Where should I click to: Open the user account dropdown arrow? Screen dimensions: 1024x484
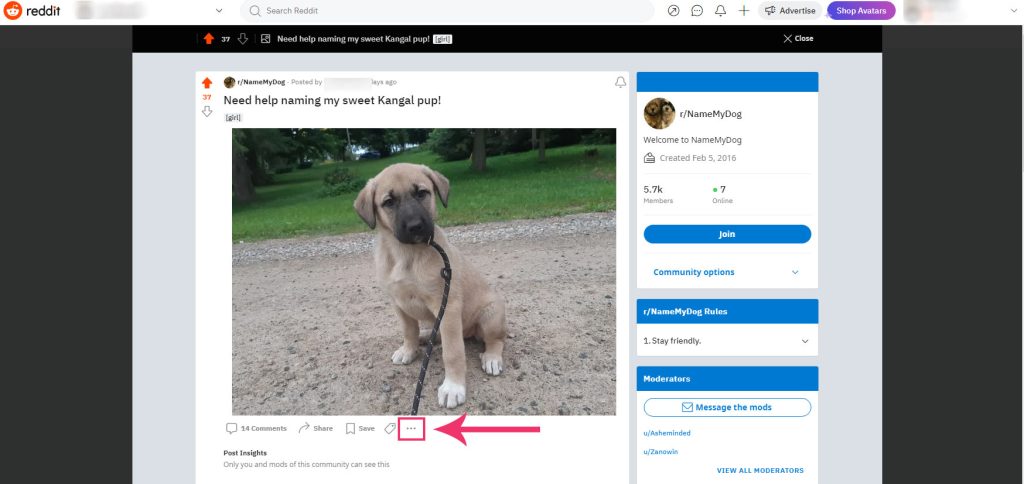pyautogui.click(x=1012, y=11)
